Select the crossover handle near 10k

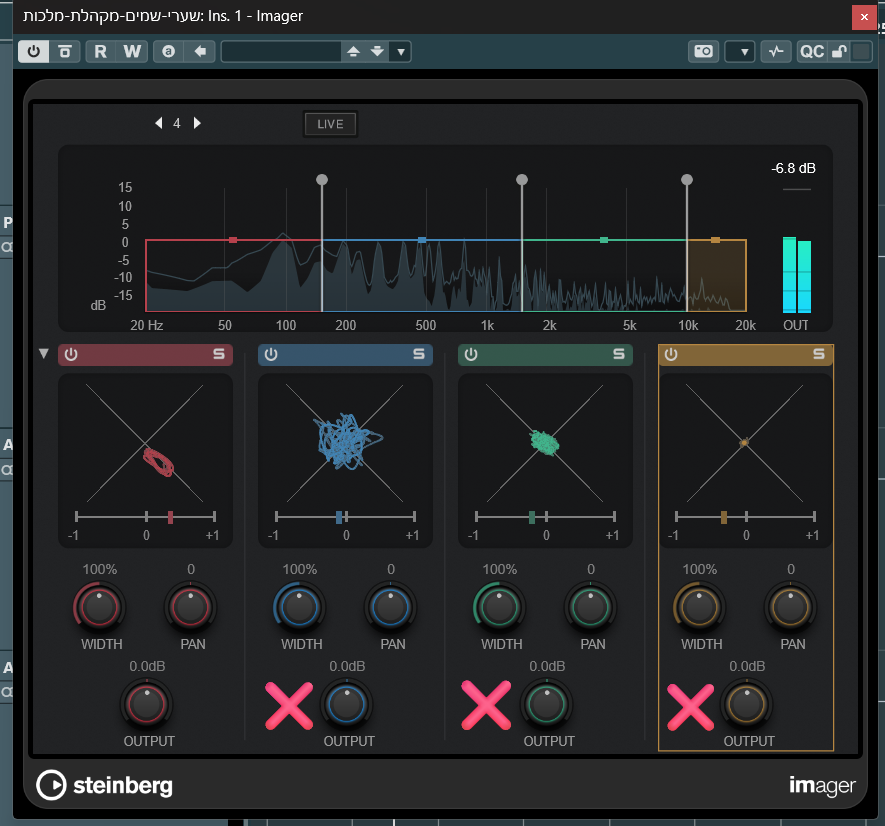click(687, 180)
